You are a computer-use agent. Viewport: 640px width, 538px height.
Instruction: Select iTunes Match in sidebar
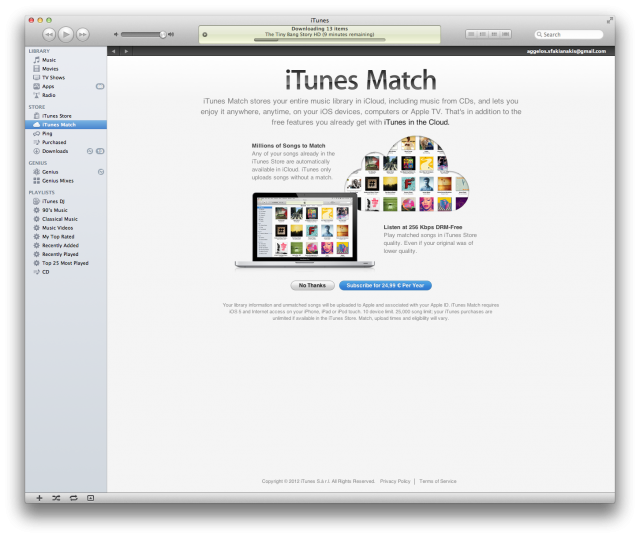[x=66, y=124]
